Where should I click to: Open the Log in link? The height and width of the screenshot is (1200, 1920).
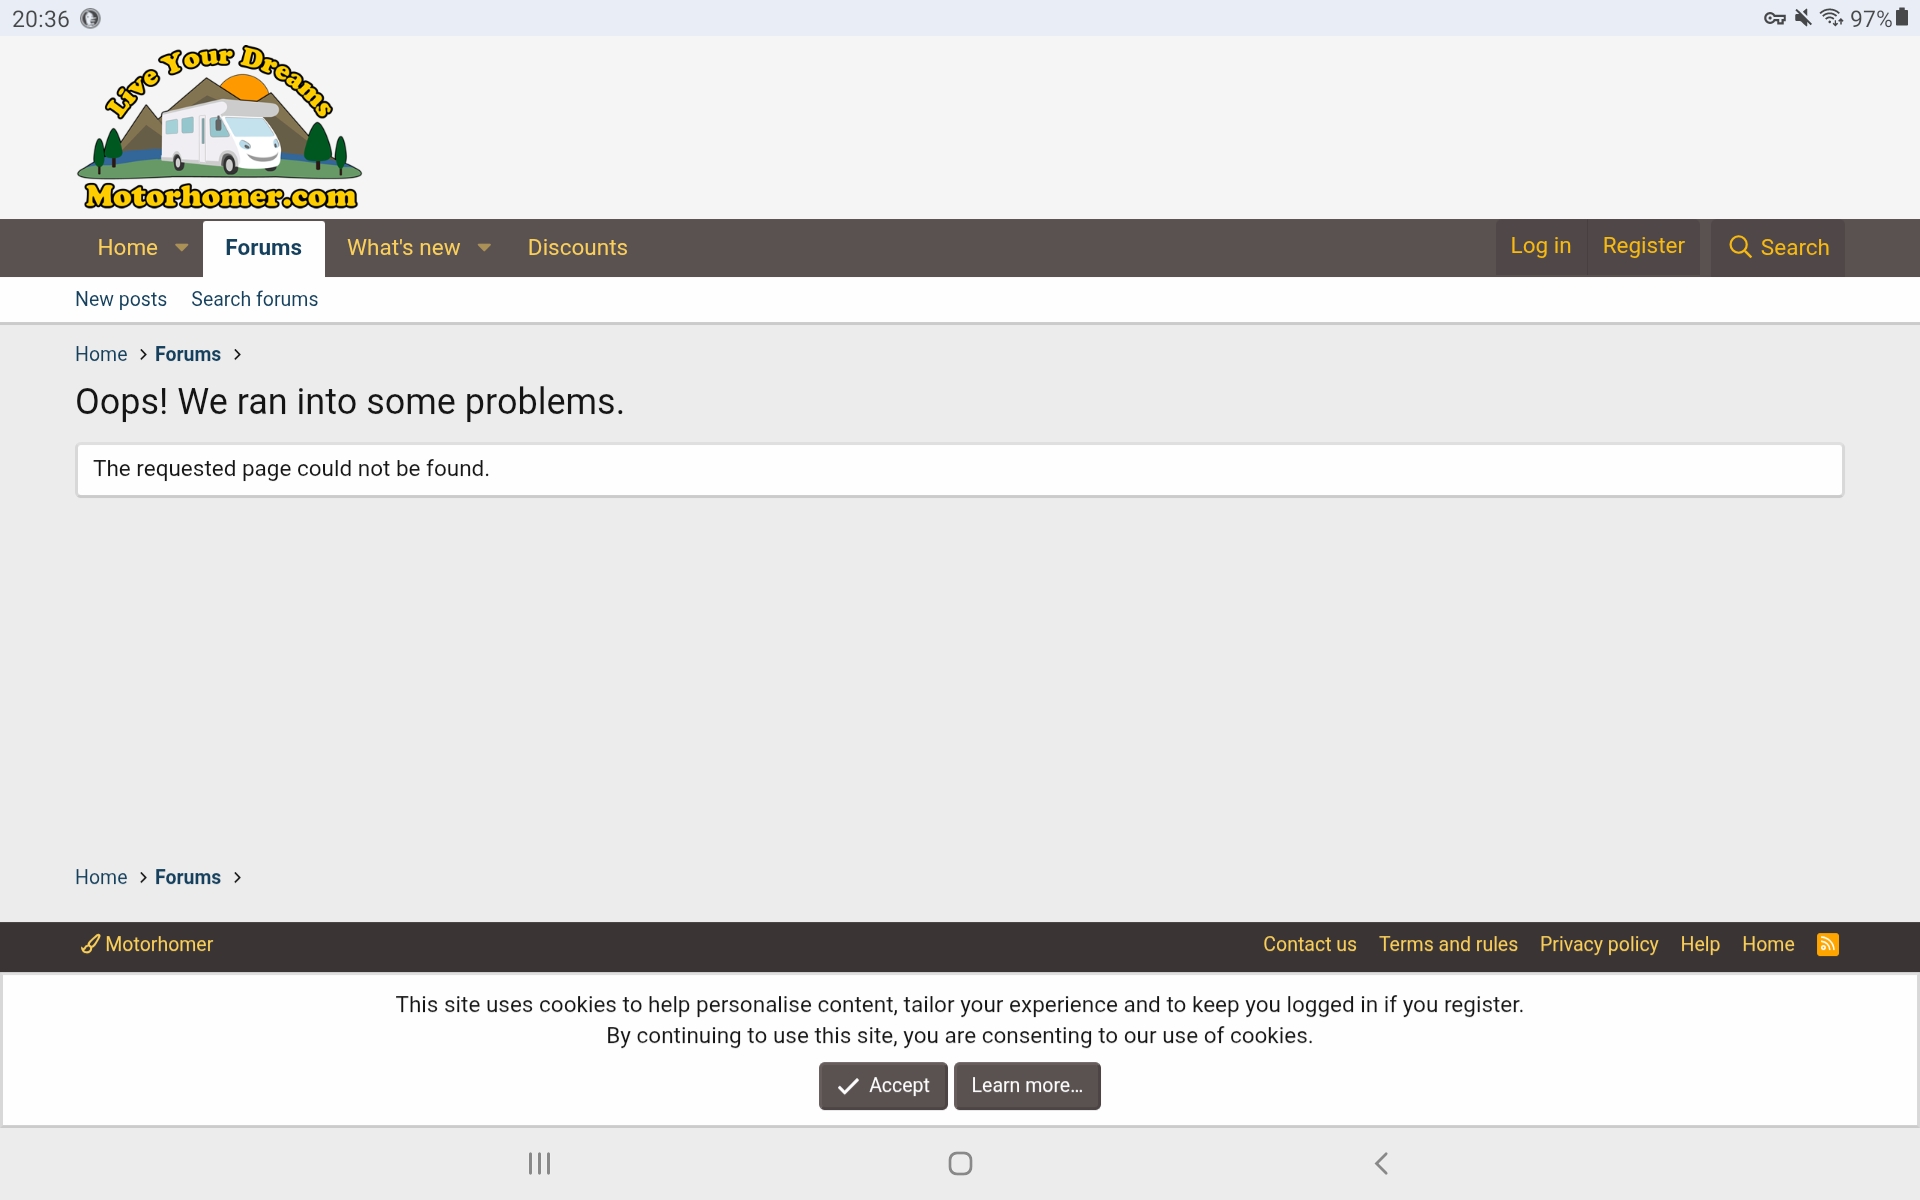pyautogui.click(x=1540, y=246)
